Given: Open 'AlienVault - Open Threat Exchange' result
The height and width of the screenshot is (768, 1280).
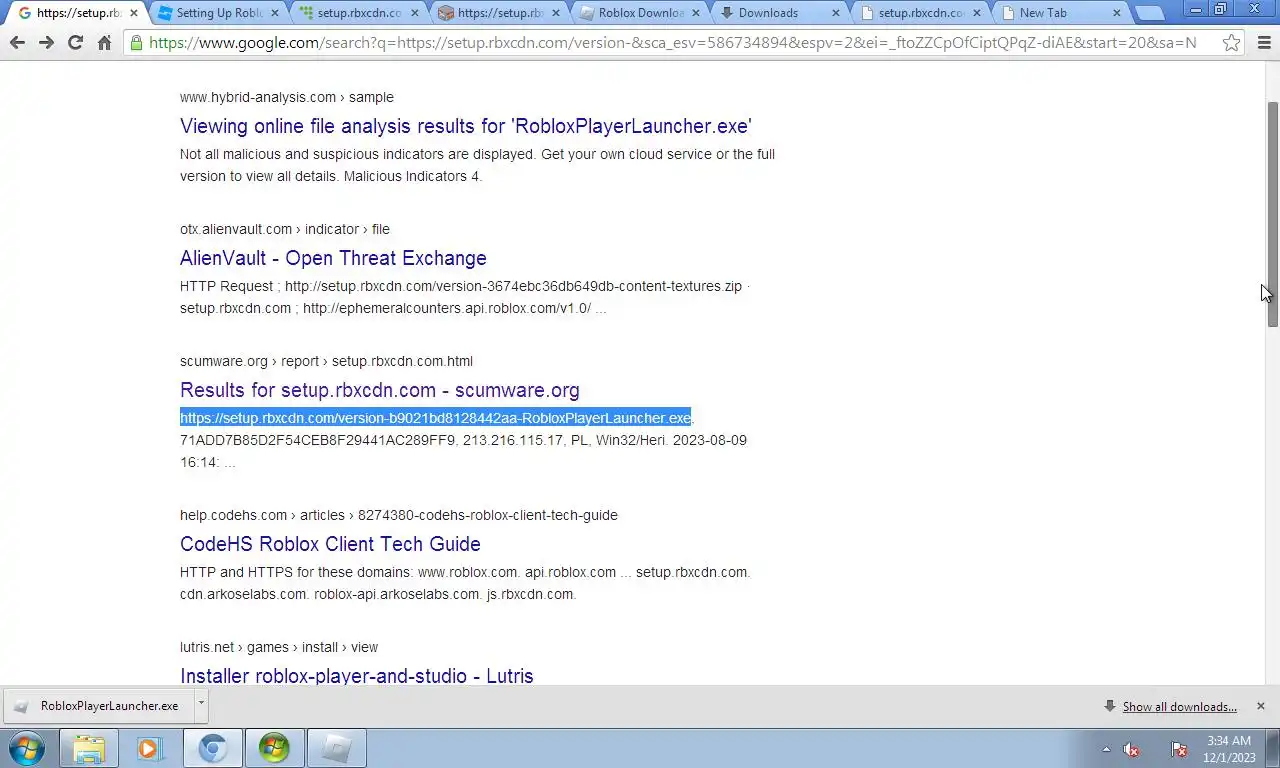Looking at the screenshot, I should (x=333, y=258).
